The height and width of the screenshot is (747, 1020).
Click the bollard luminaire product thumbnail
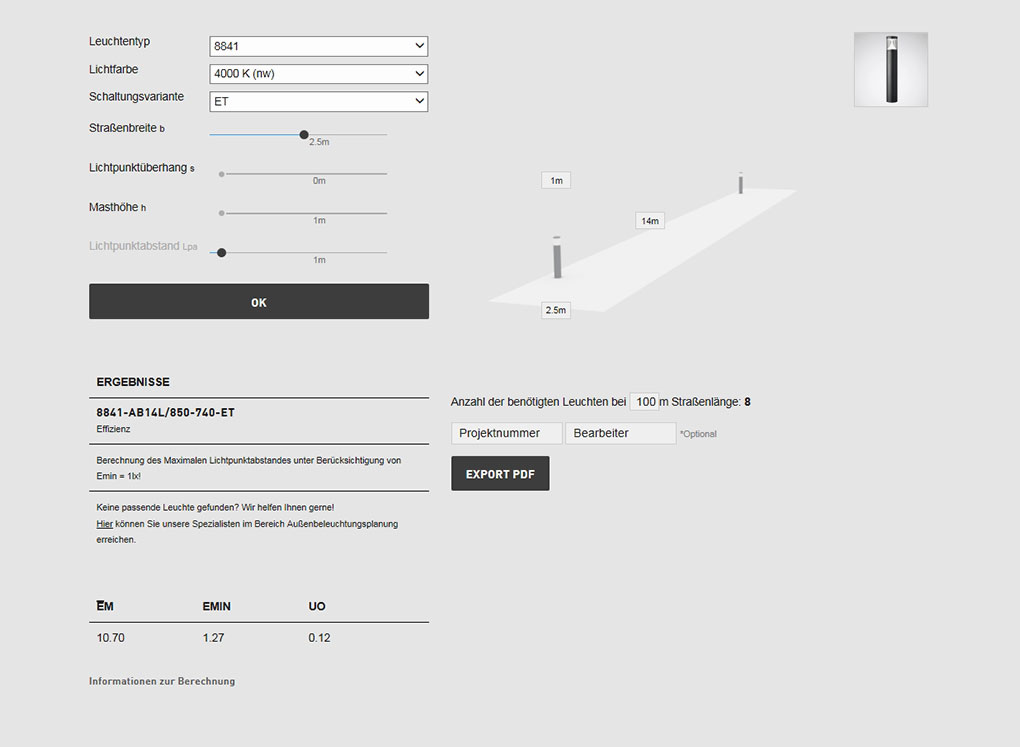tap(890, 69)
